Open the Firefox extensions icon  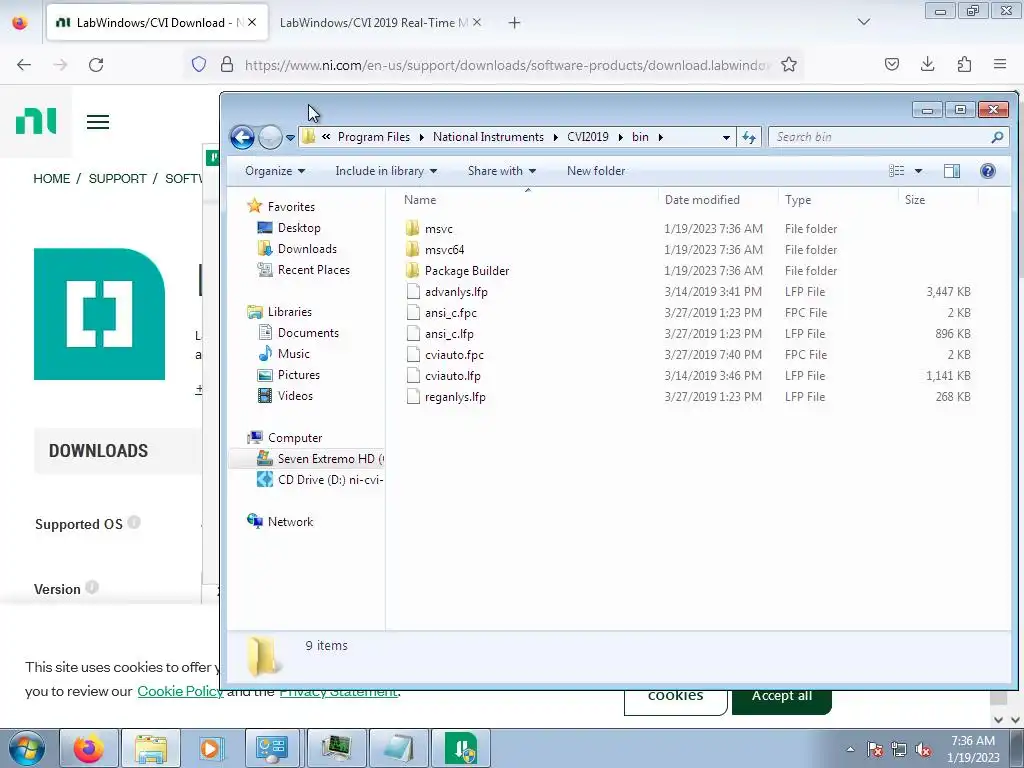[x=964, y=64]
